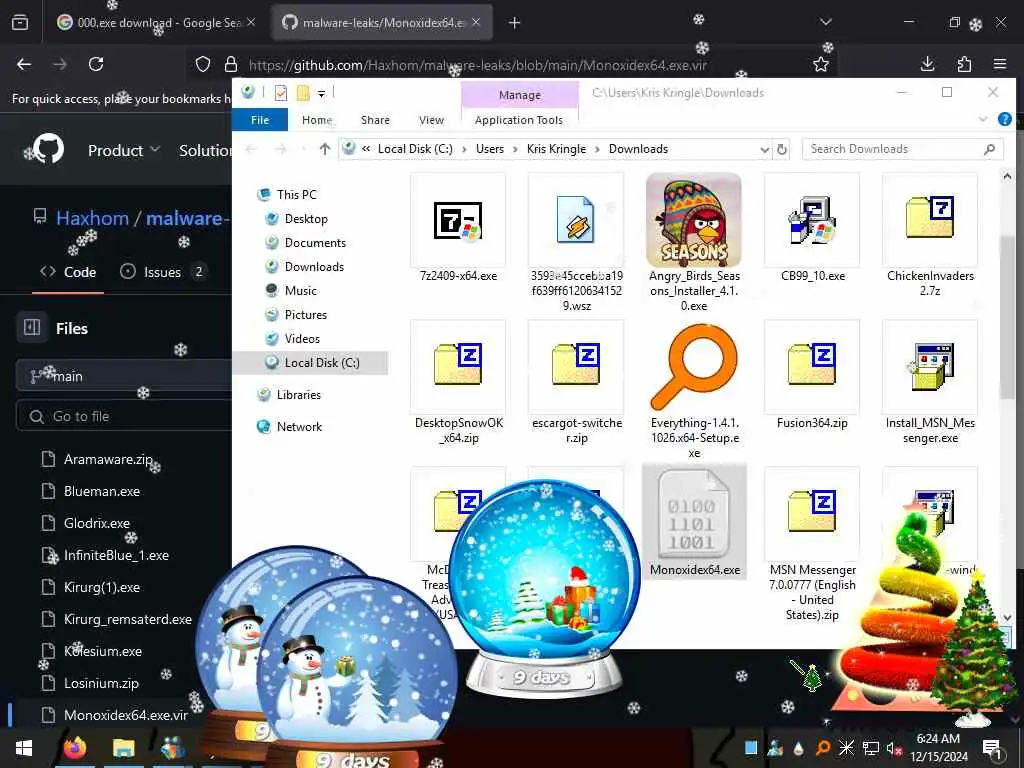The image size is (1024, 768).
Task: Click the New folder quick access icon
Action: click(x=303, y=93)
